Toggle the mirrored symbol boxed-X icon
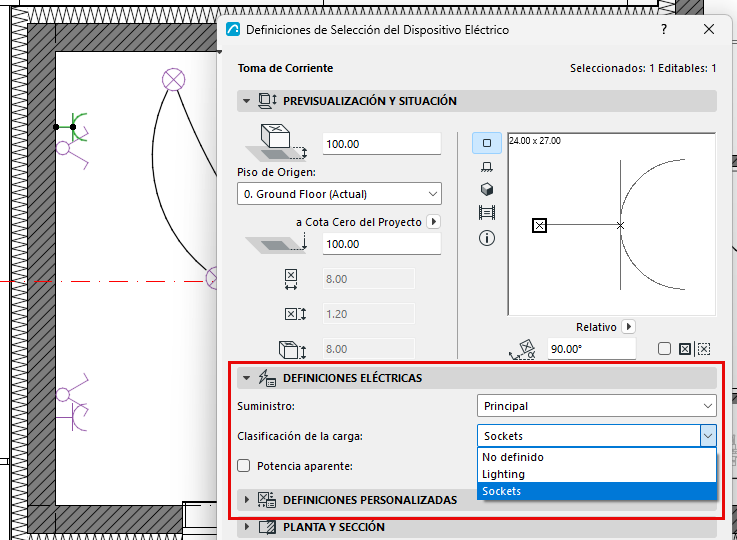The height and width of the screenshot is (540, 737). click(685, 349)
